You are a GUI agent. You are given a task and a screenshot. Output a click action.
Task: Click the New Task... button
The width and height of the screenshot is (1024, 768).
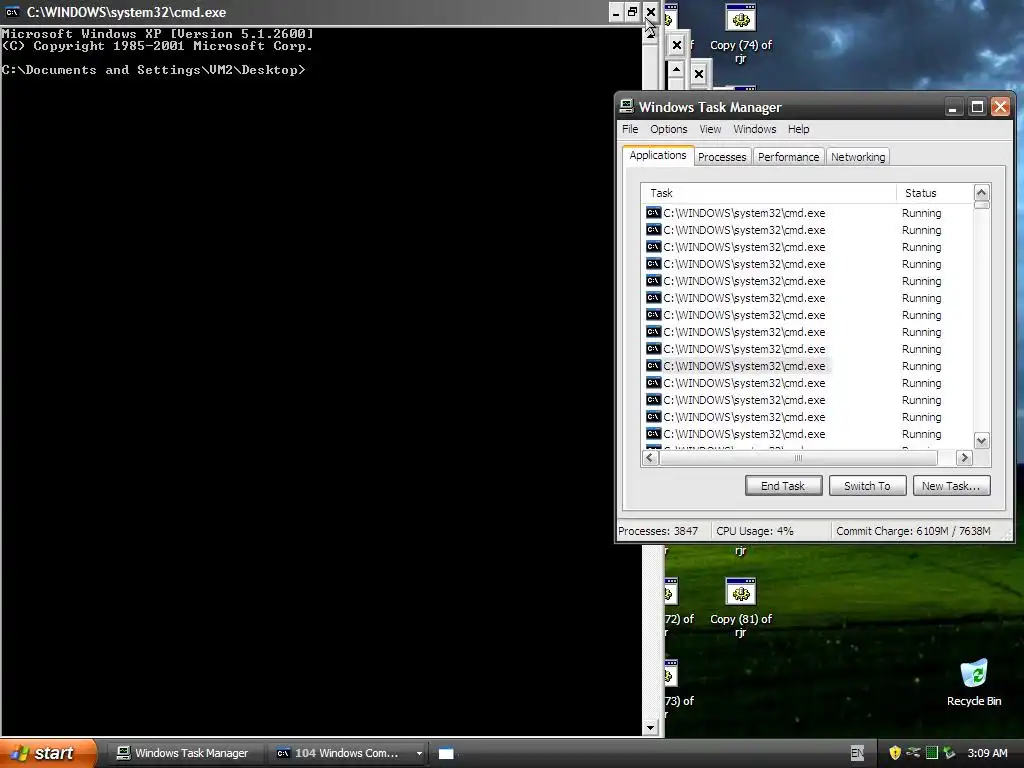pyautogui.click(x=951, y=486)
